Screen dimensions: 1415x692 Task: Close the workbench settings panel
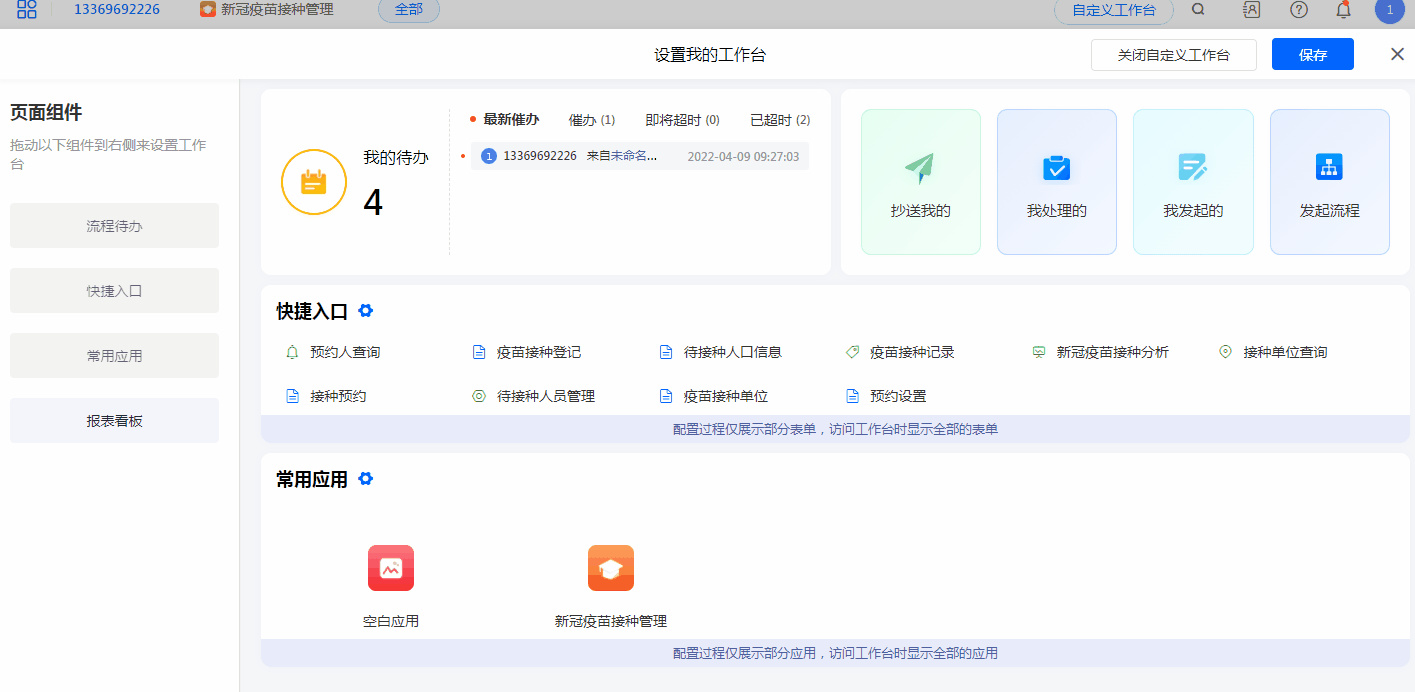pos(1397,54)
